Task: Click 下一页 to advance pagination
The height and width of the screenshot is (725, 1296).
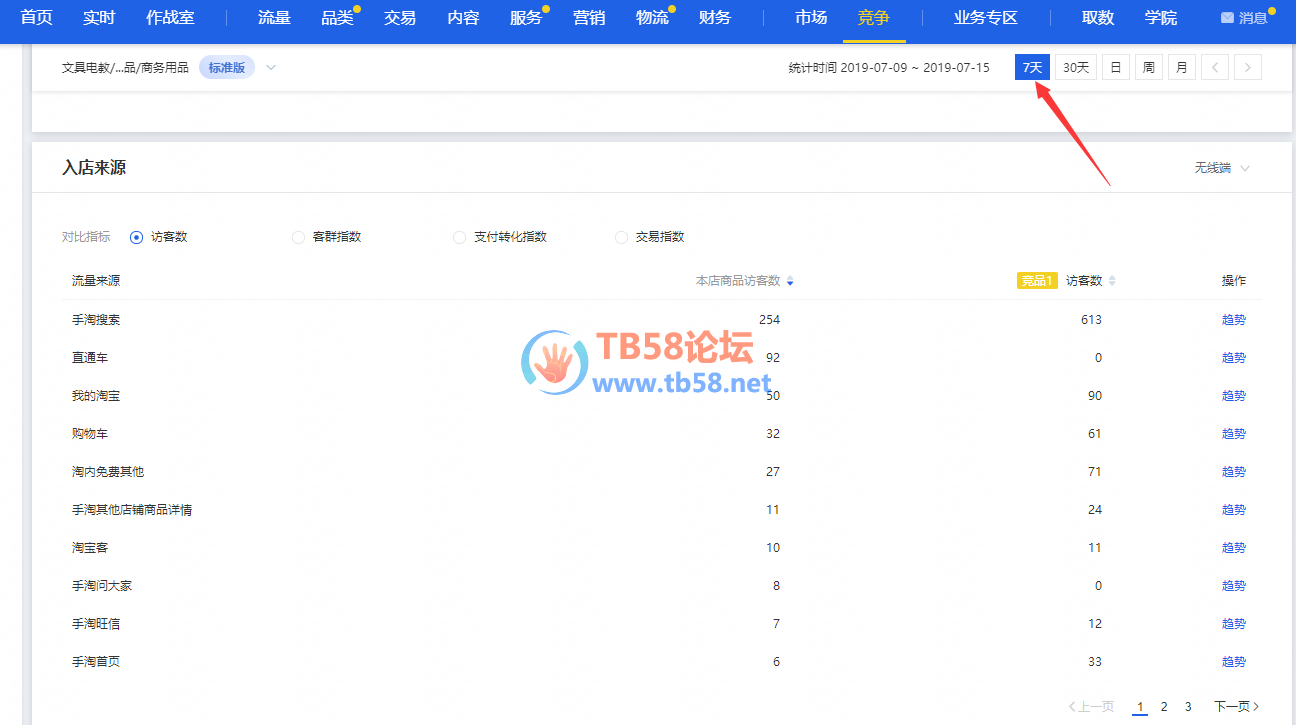Action: click(1236, 706)
